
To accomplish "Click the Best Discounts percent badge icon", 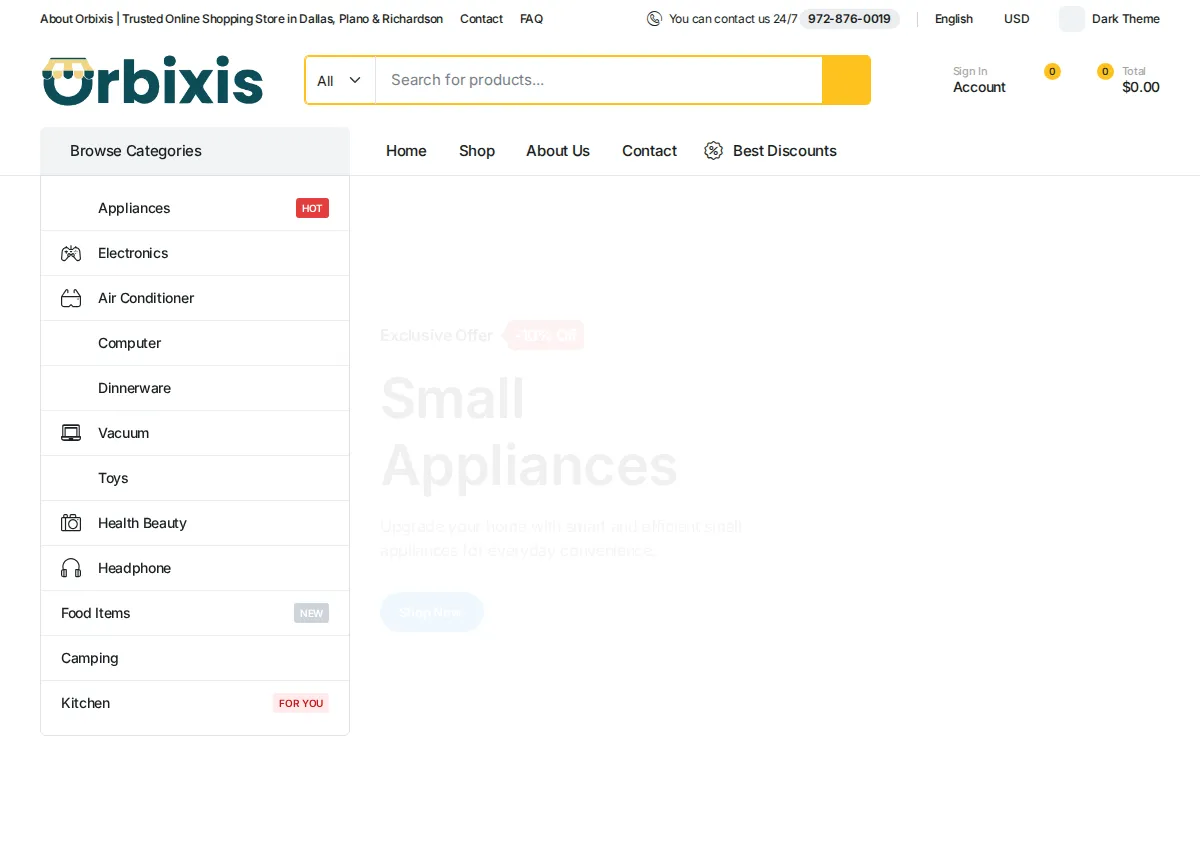I will (713, 151).
